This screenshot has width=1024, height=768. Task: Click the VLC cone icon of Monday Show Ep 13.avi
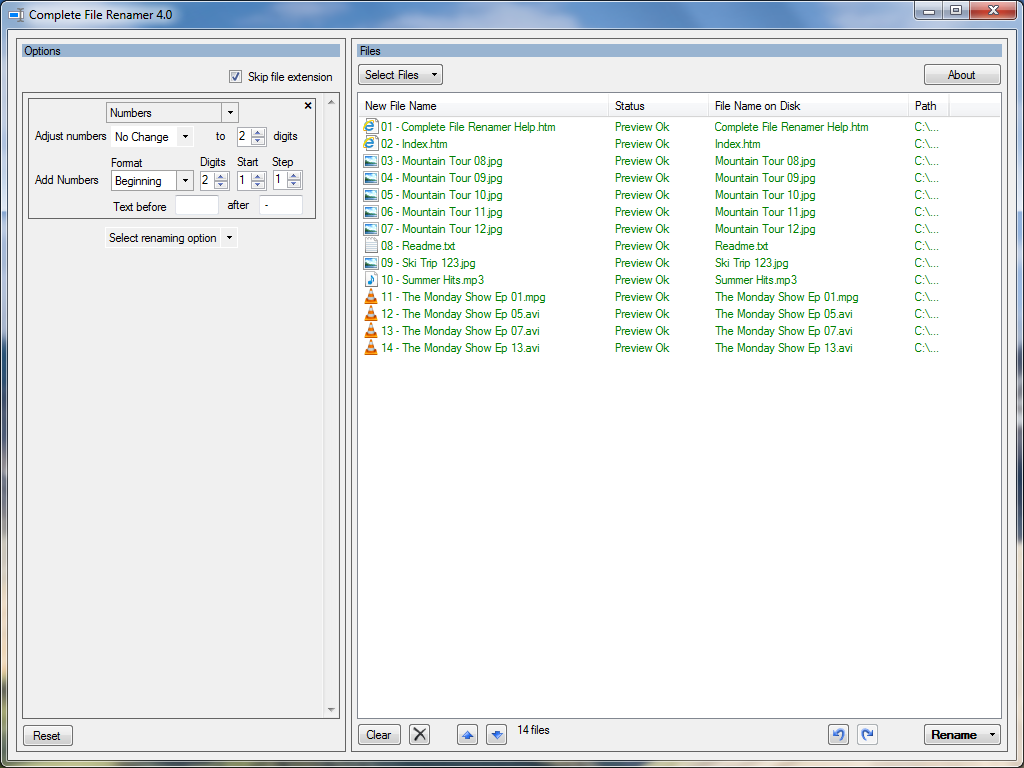(370, 347)
